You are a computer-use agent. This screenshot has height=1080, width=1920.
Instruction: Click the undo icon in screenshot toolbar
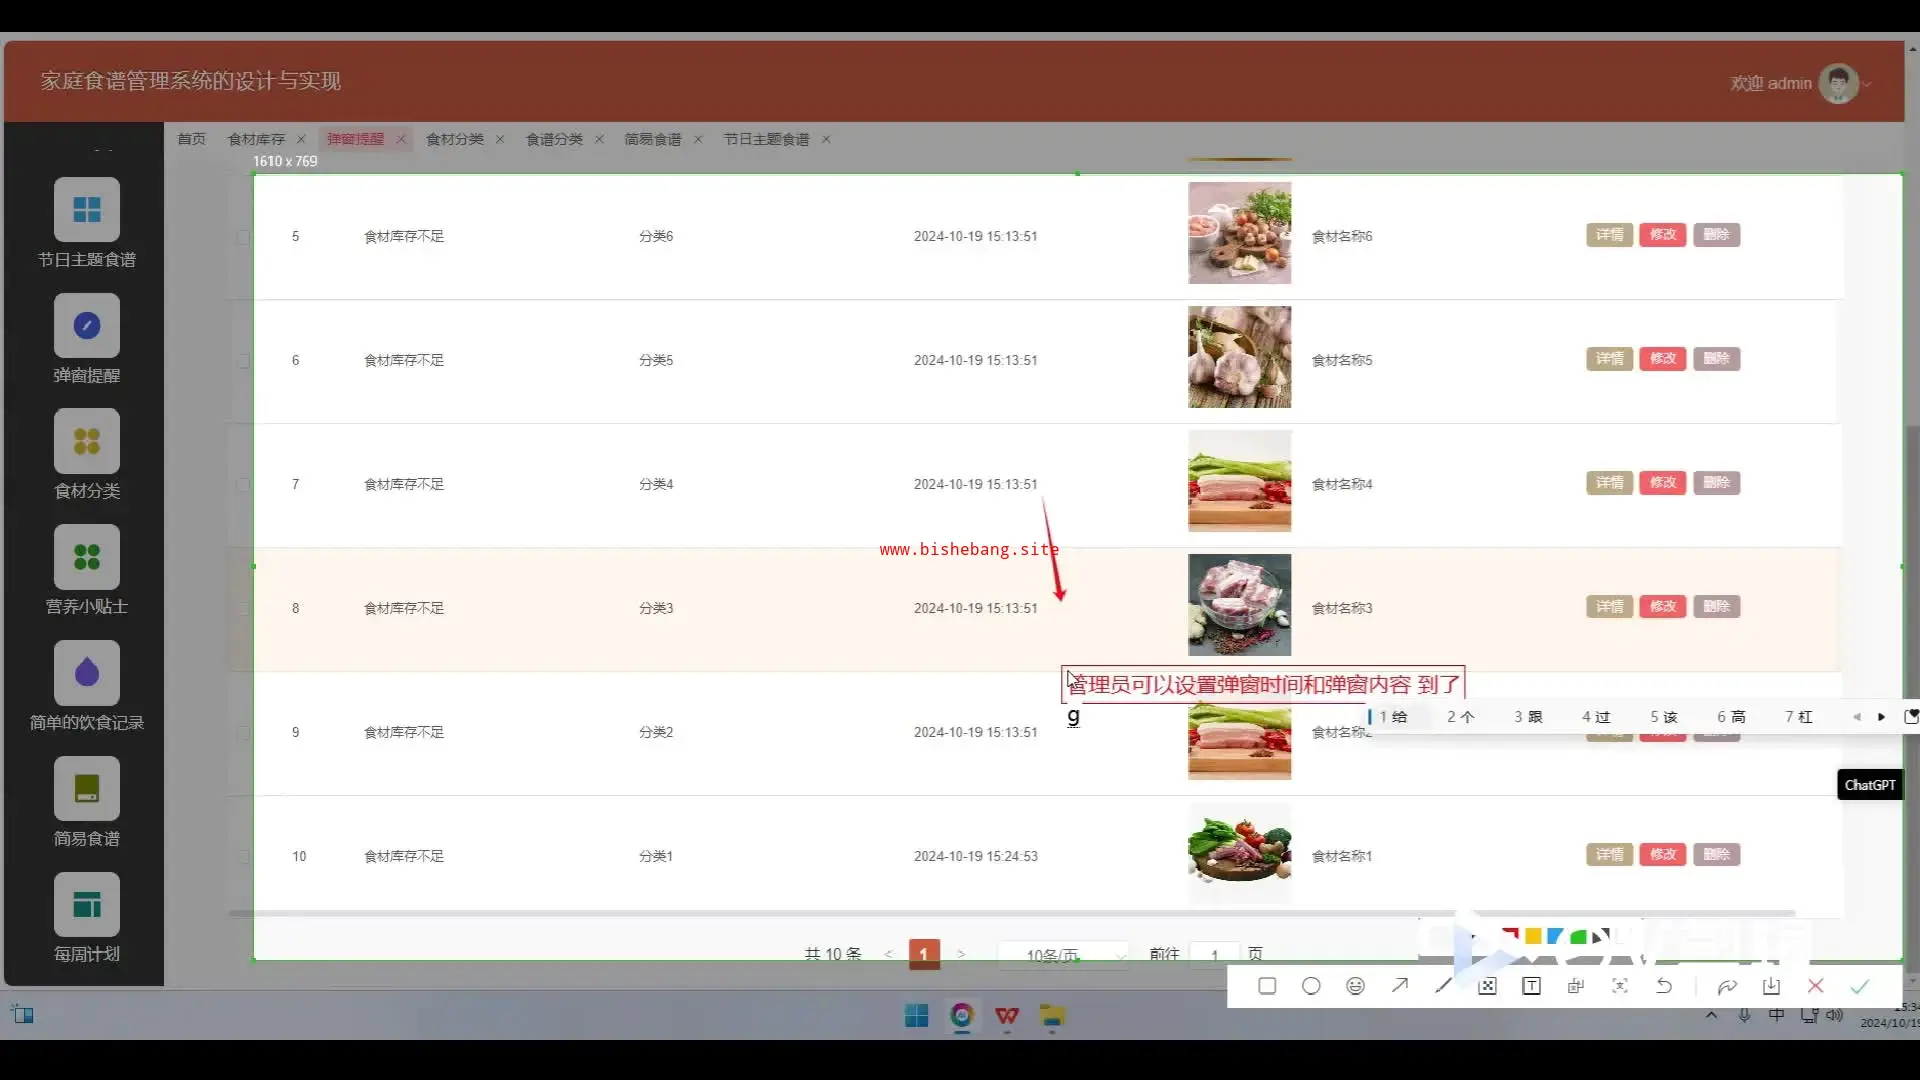click(1664, 986)
